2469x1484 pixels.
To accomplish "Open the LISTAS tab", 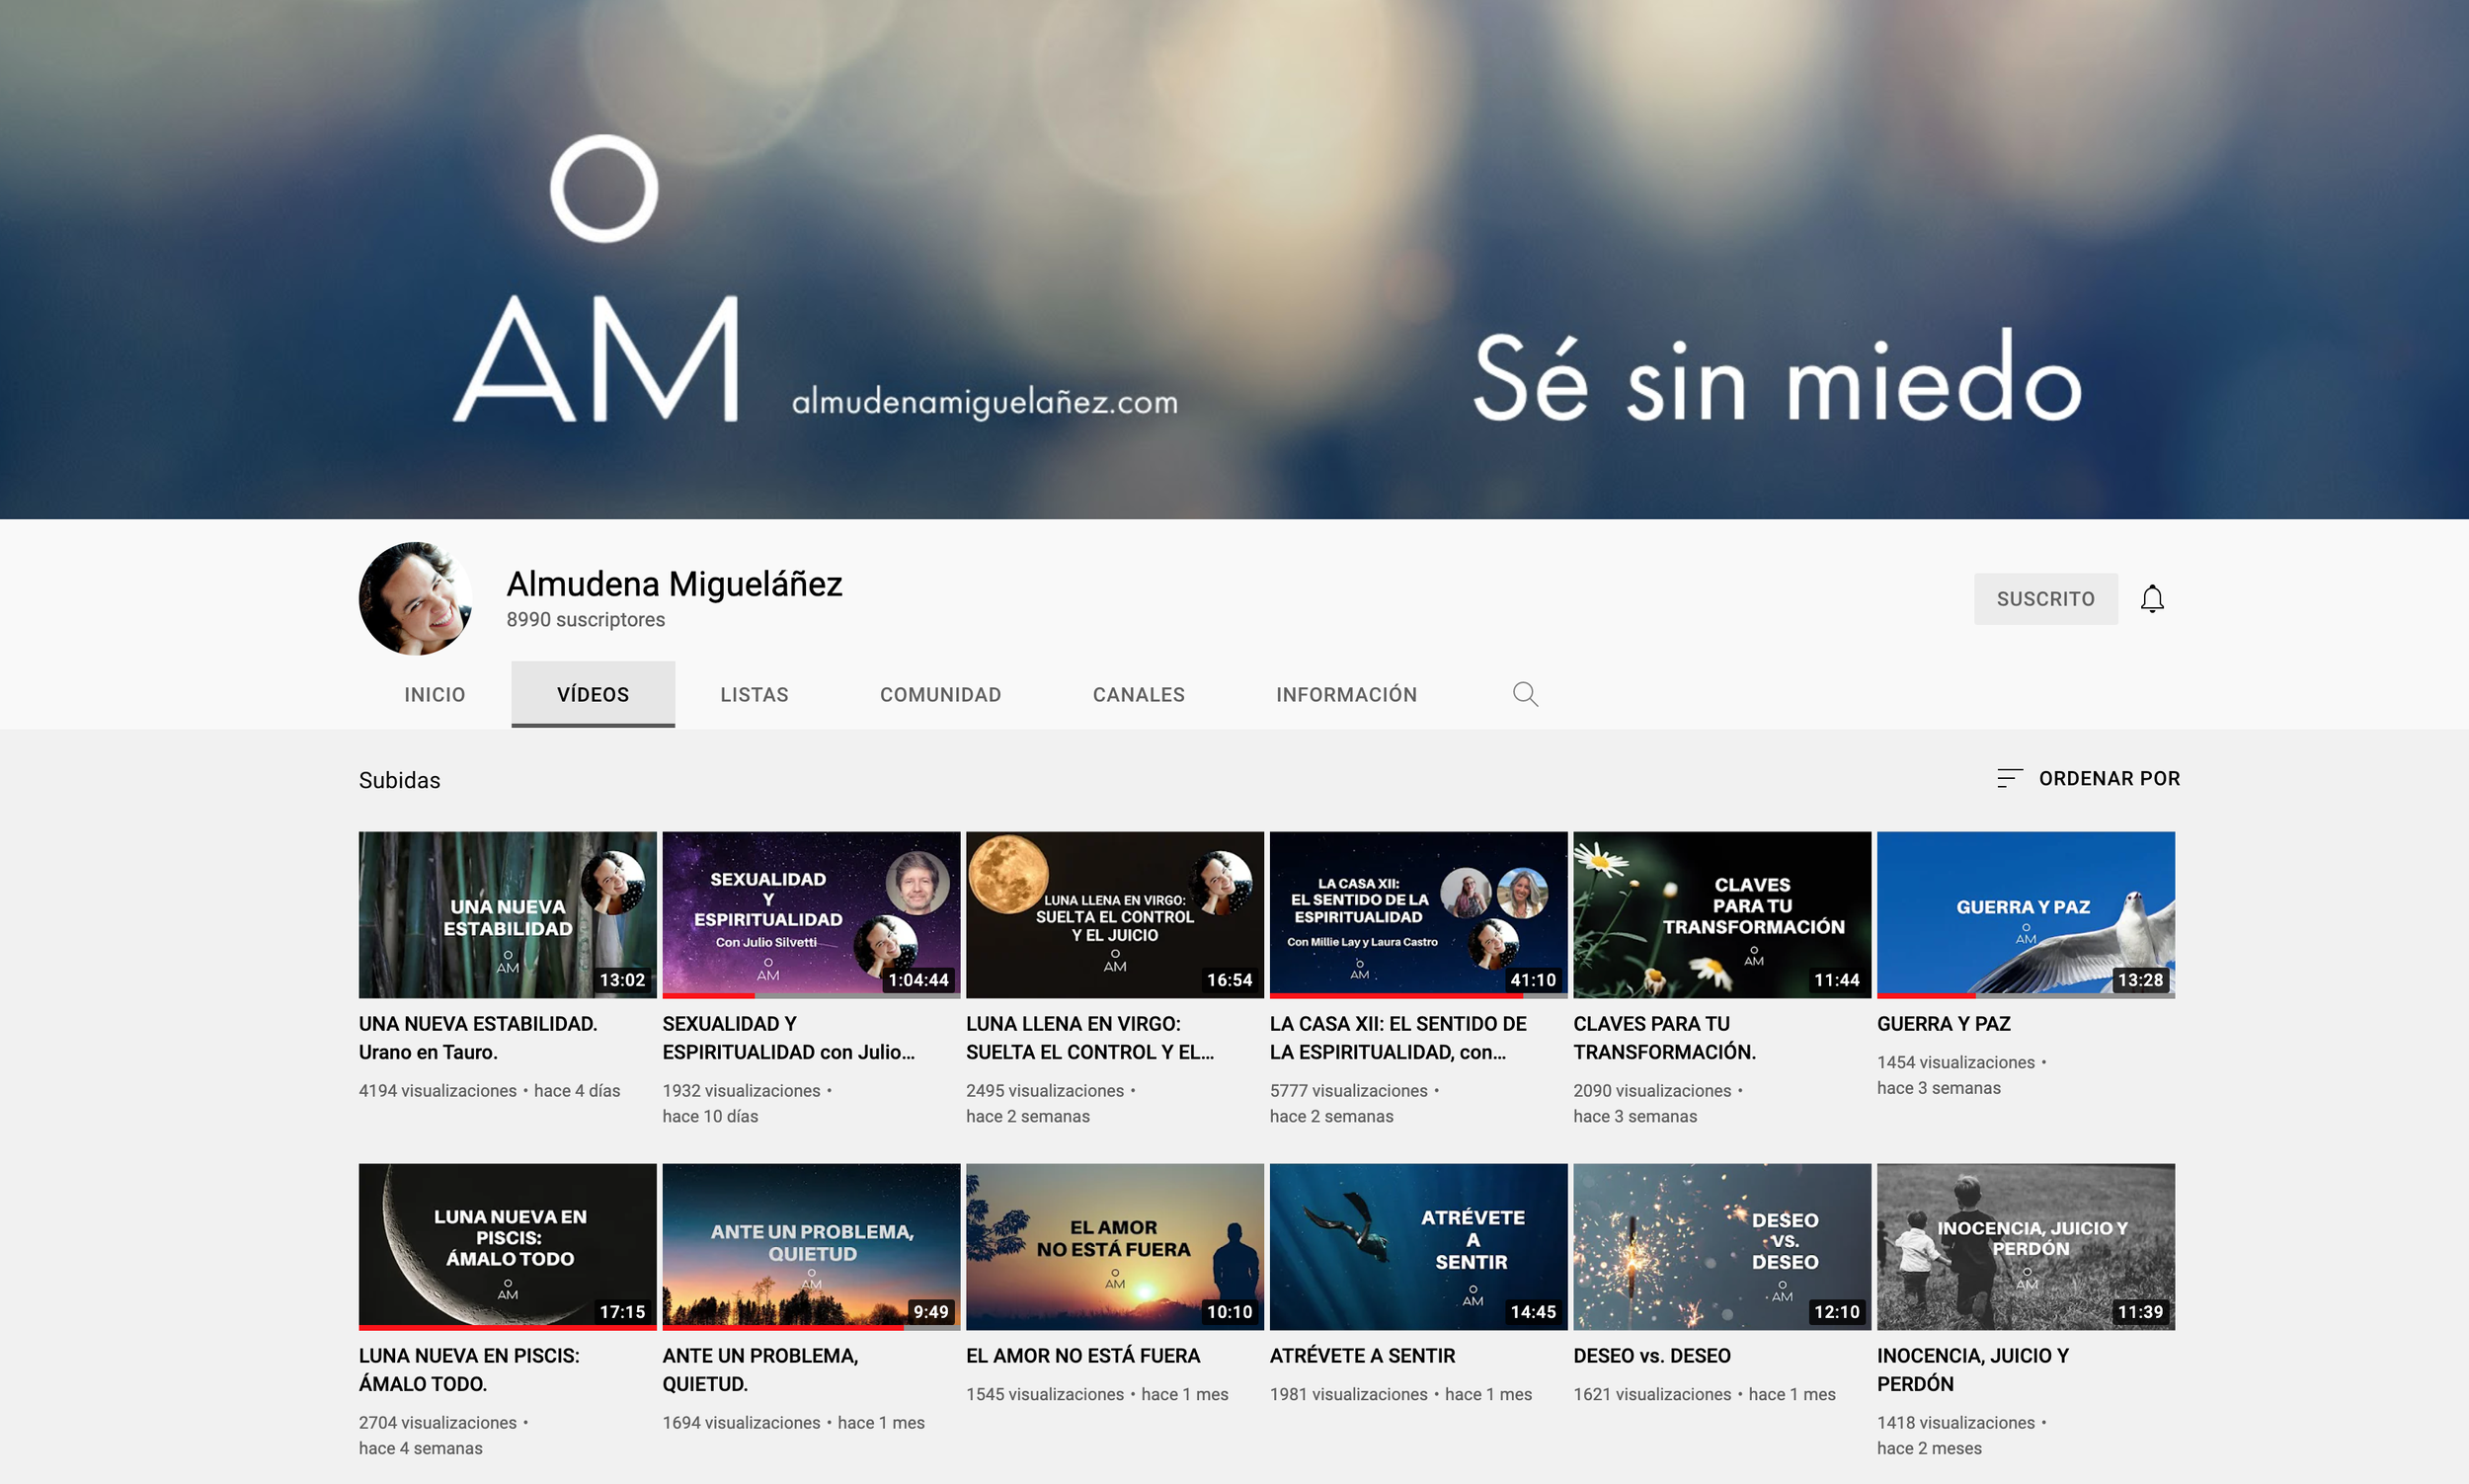I will [755, 694].
